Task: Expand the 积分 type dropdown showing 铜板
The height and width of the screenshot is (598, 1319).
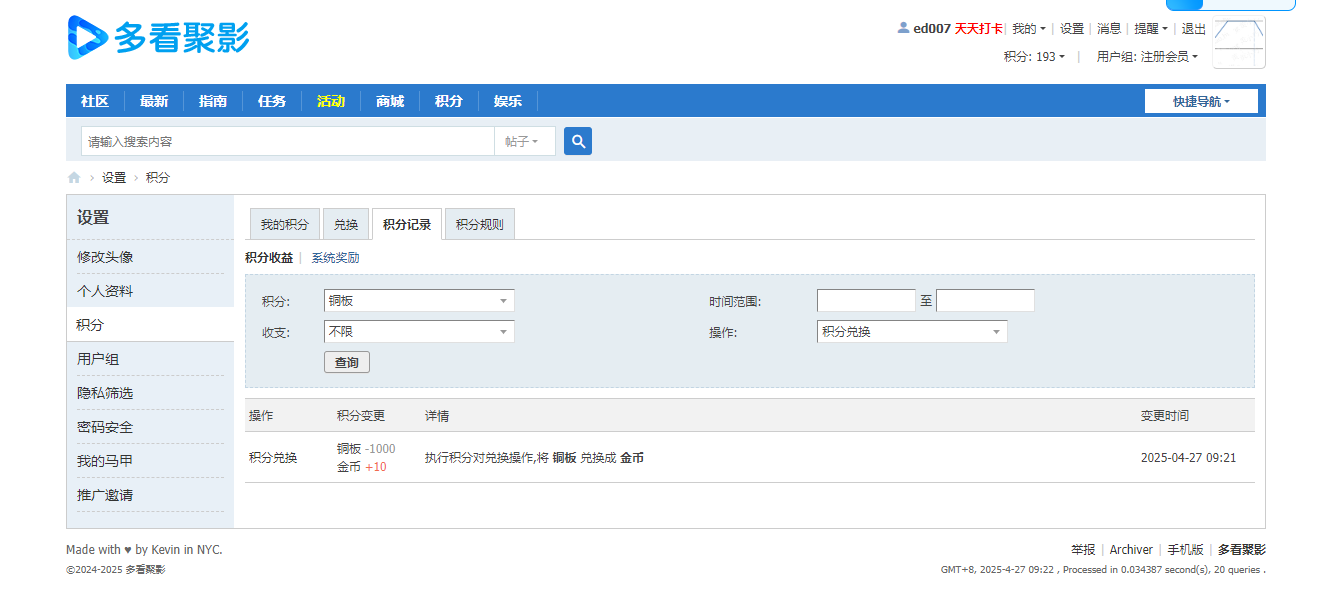Action: pos(419,300)
